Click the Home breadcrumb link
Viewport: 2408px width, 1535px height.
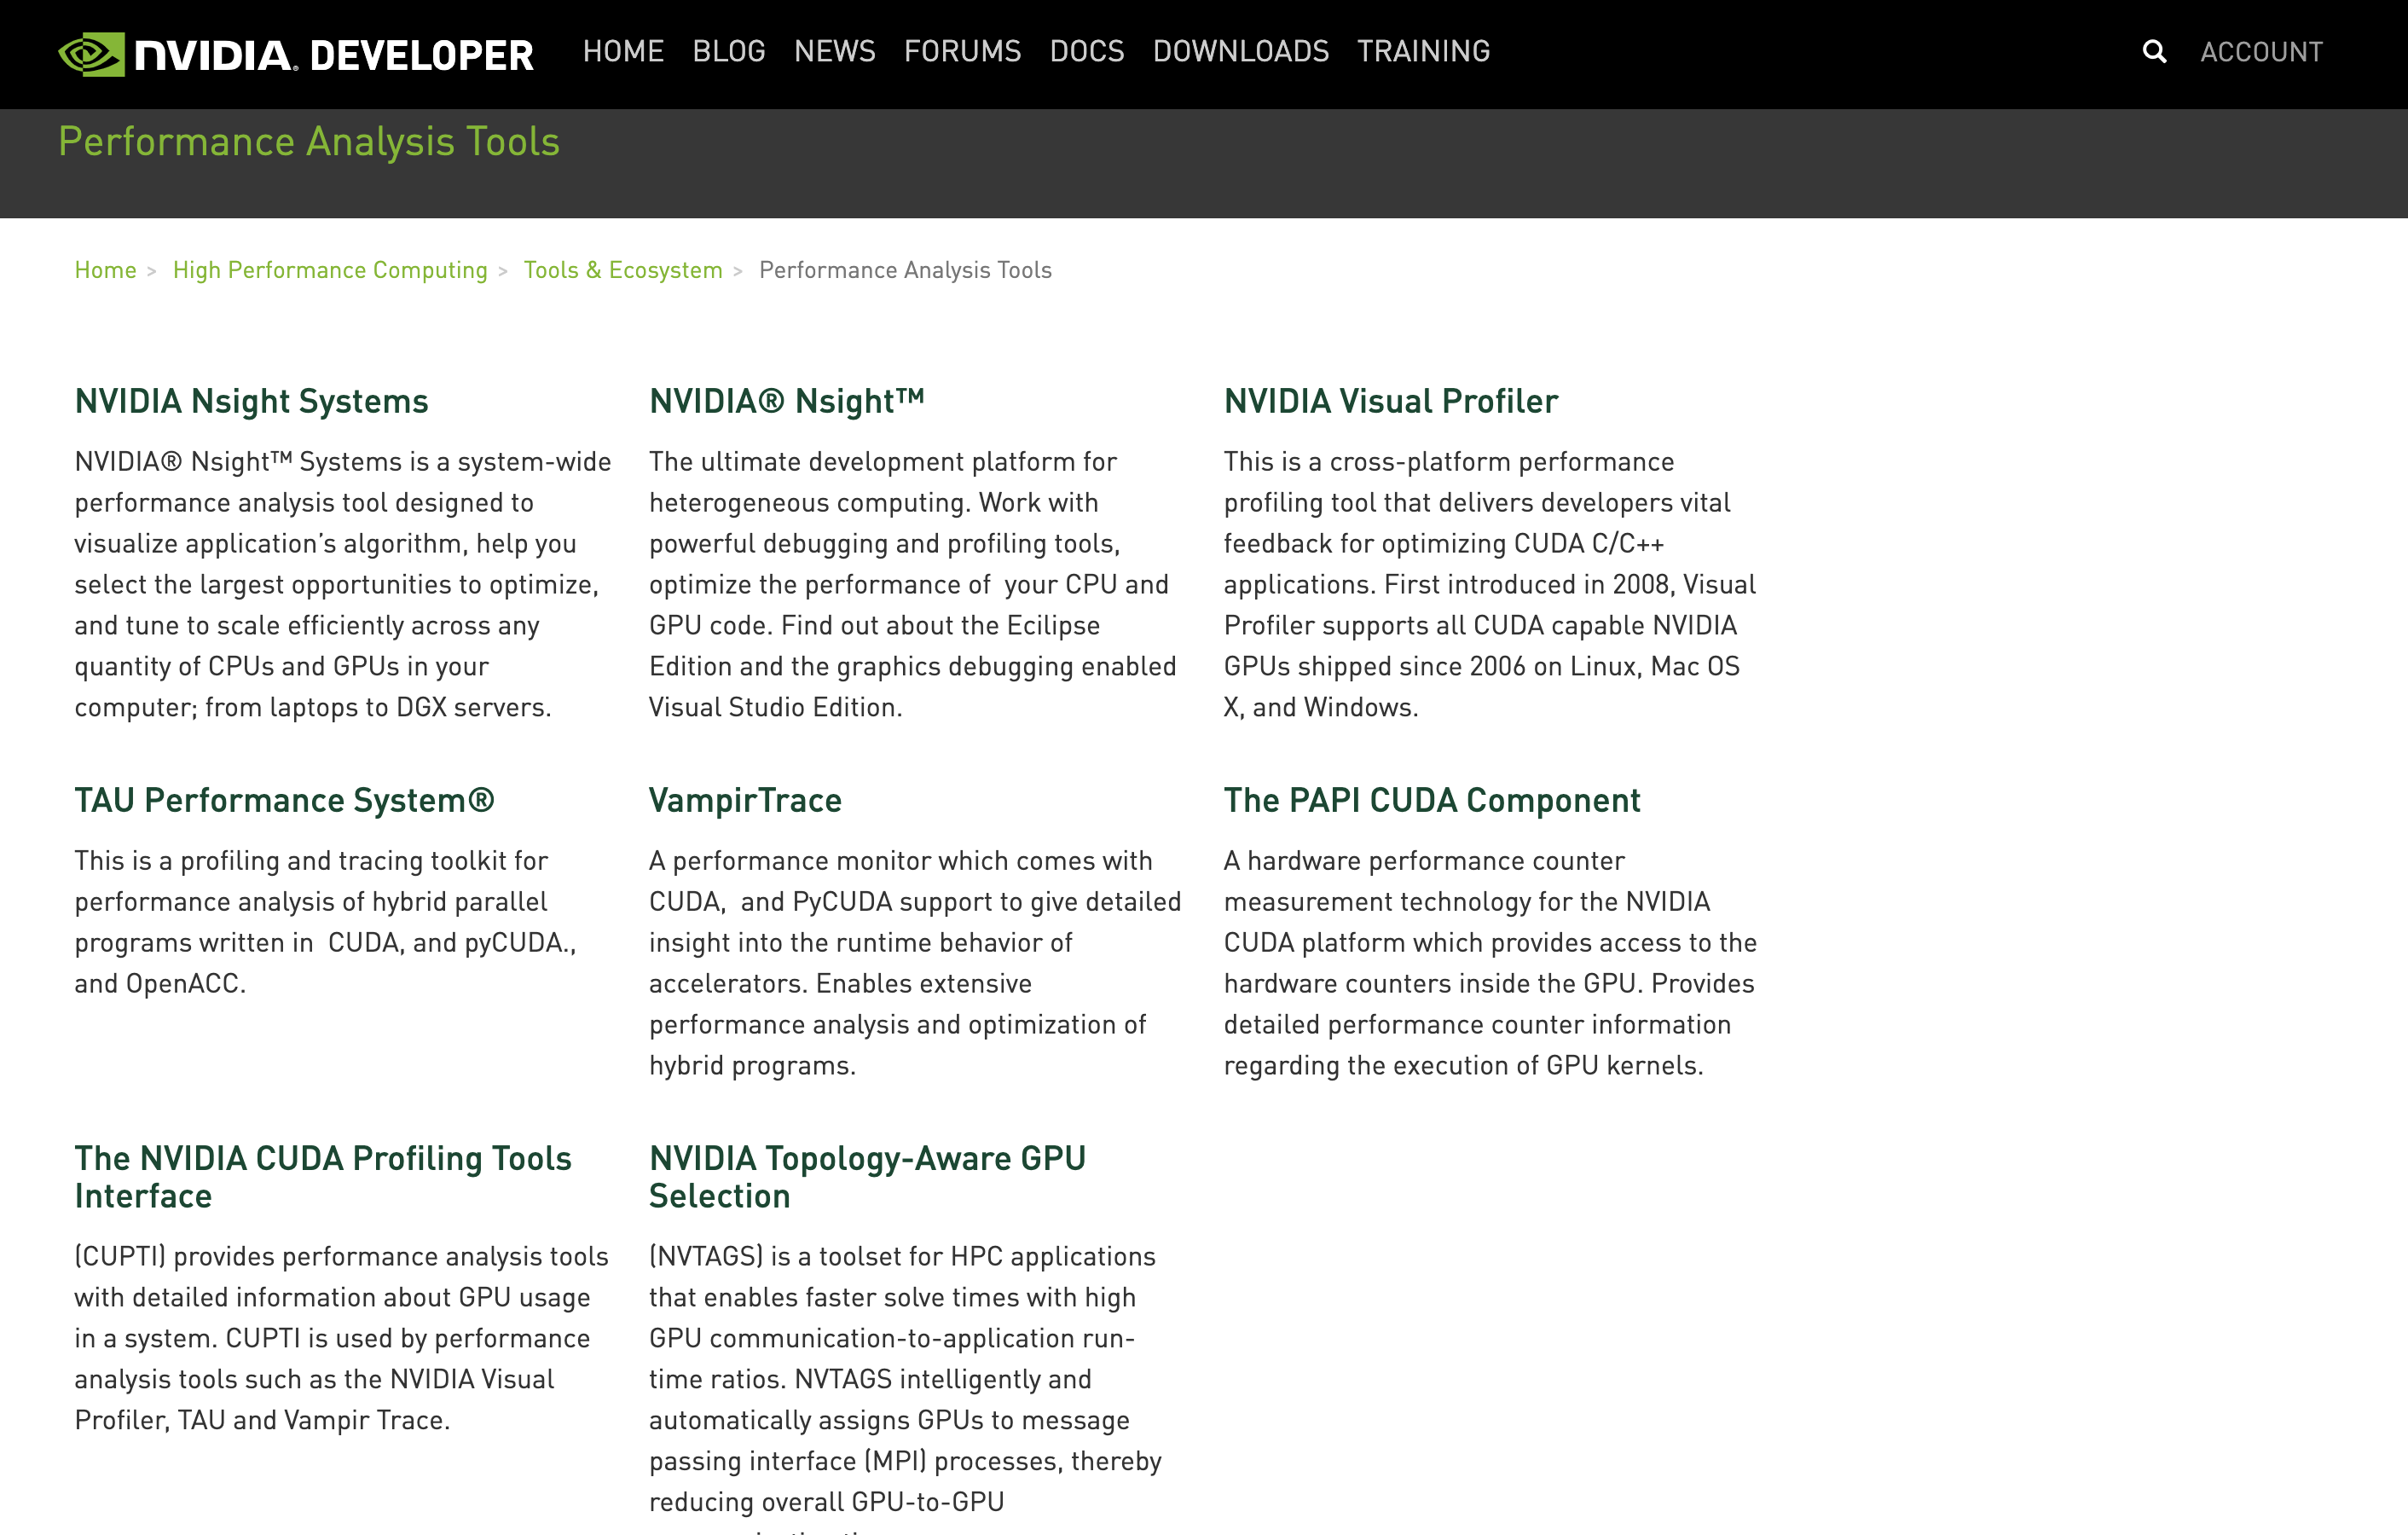(105, 270)
